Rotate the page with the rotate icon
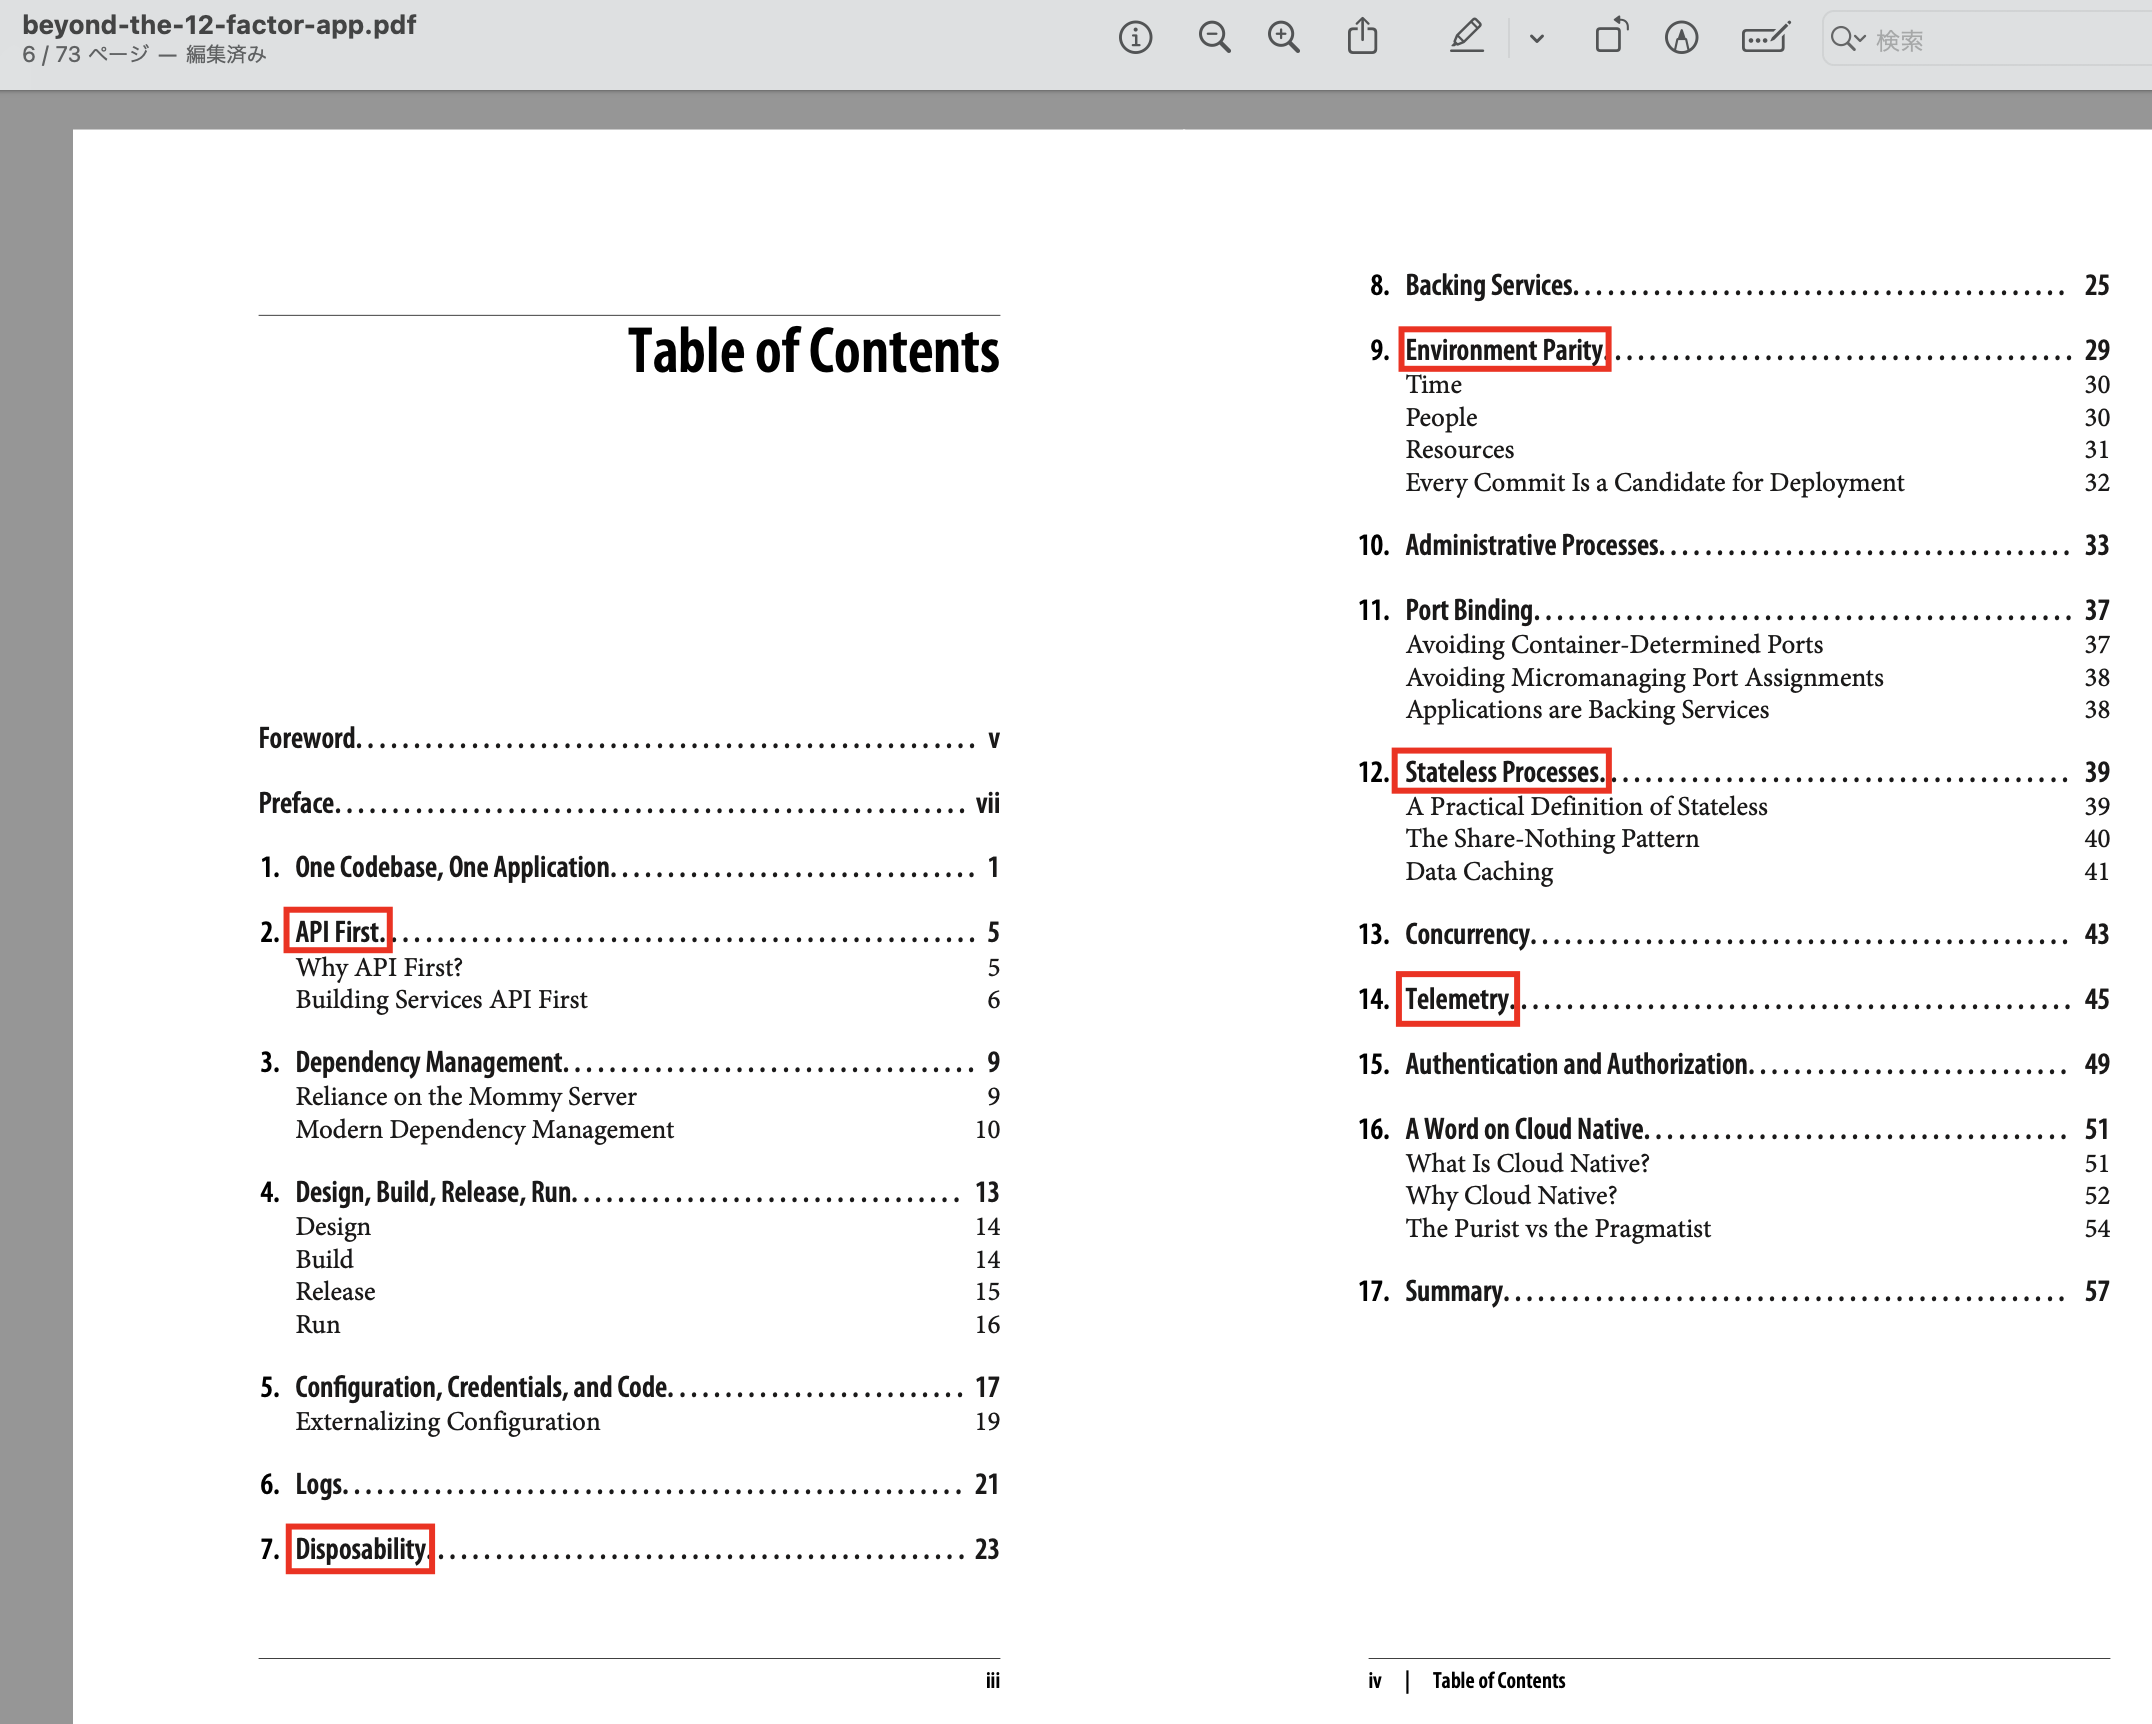This screenshot has height=1724, width=2152. point(1610,36)
